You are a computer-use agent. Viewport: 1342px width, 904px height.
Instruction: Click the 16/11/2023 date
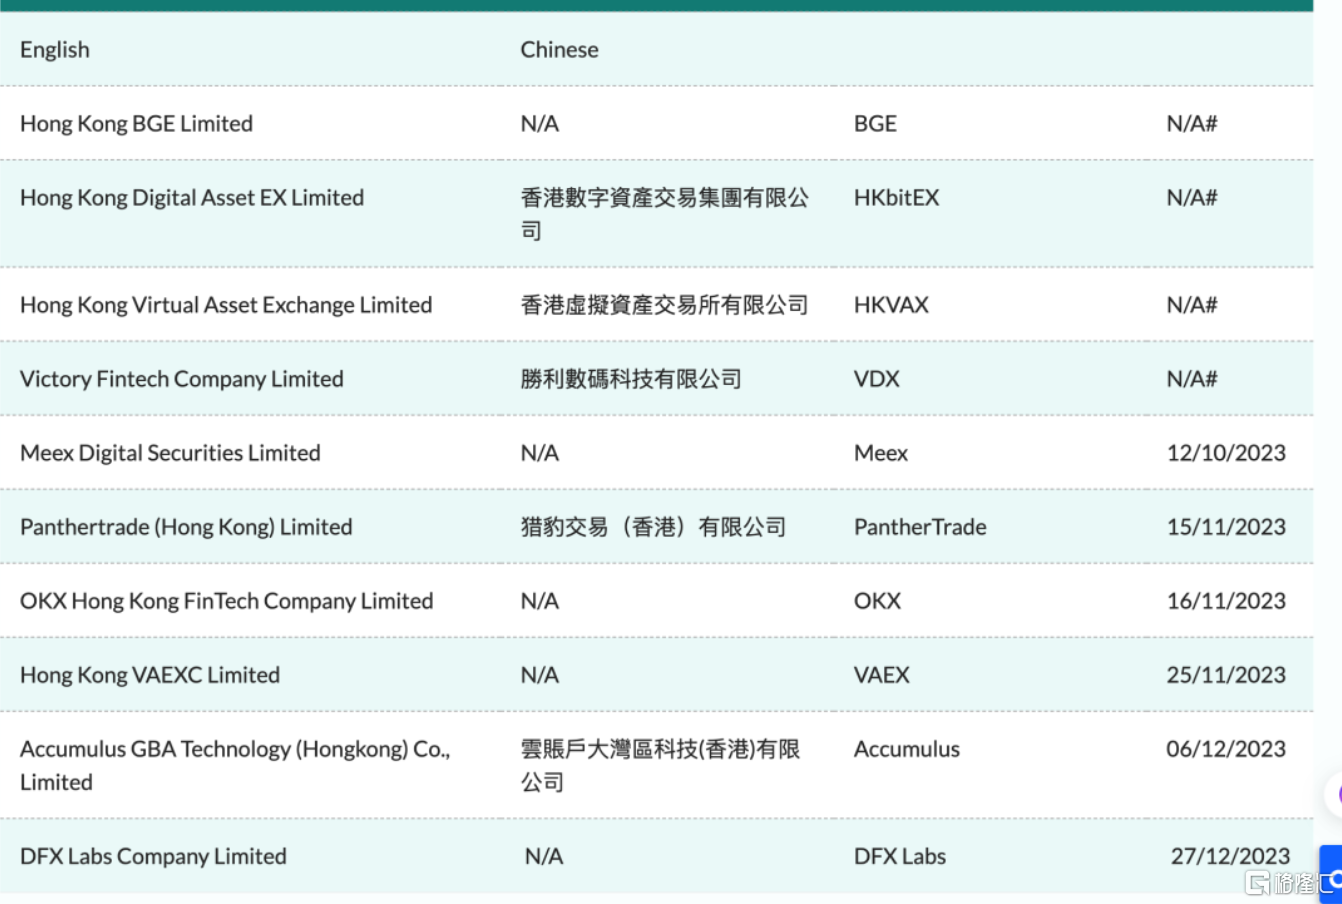click(1226, 601)
